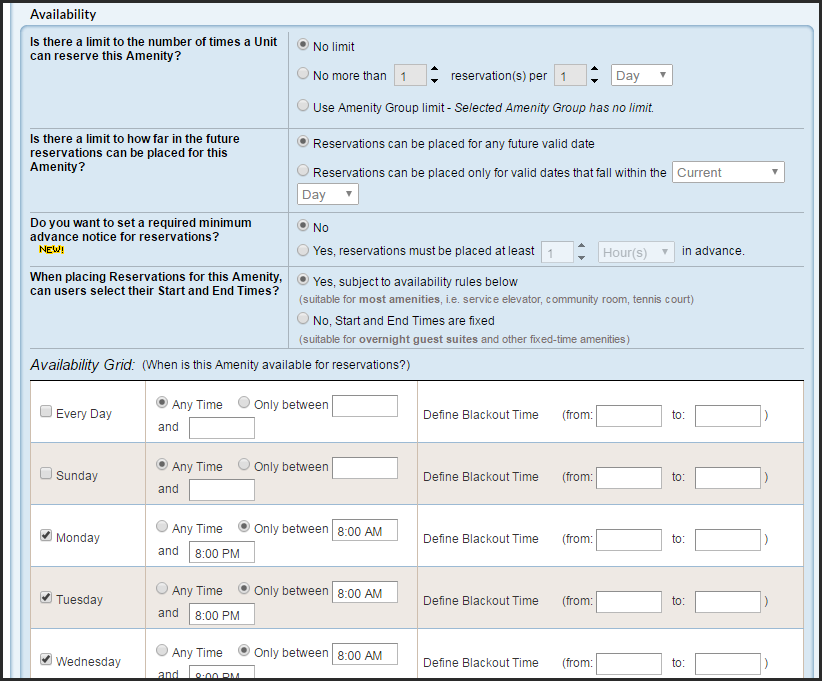Select Only between for Tuesday
Screen dimensions: 822x681
244,588
